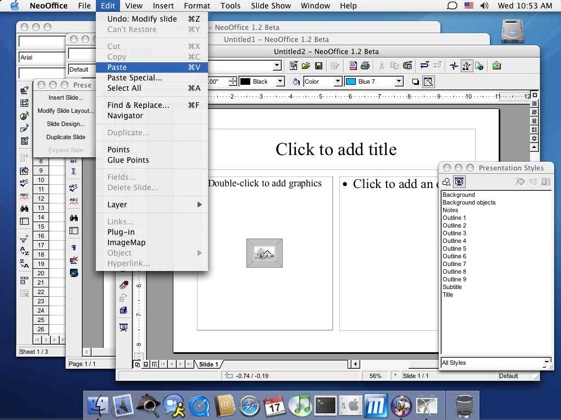
Task: Click the Open folder icon in toolbar
Action: [306, 66]
